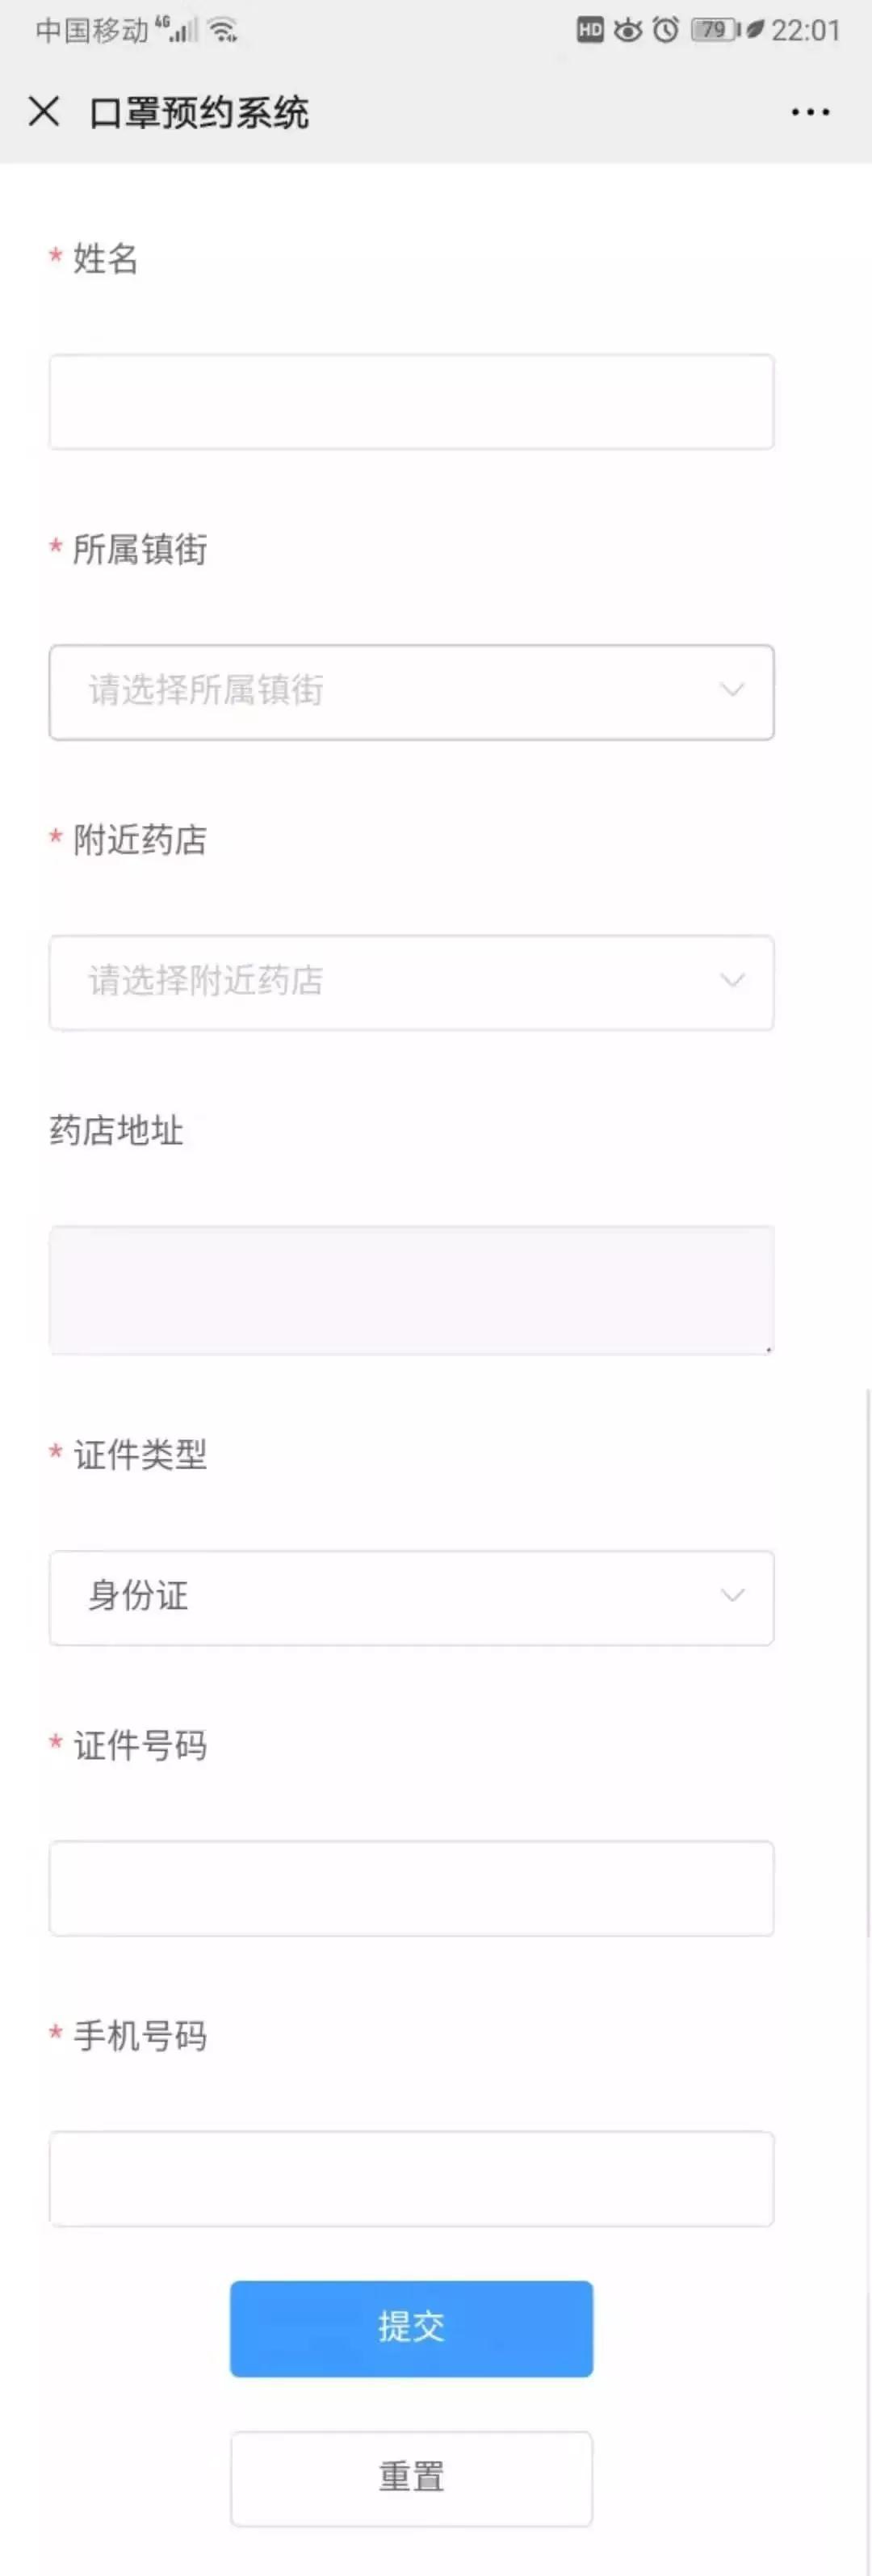Tap the Wi-Fi signal status icon

(223, 30)
